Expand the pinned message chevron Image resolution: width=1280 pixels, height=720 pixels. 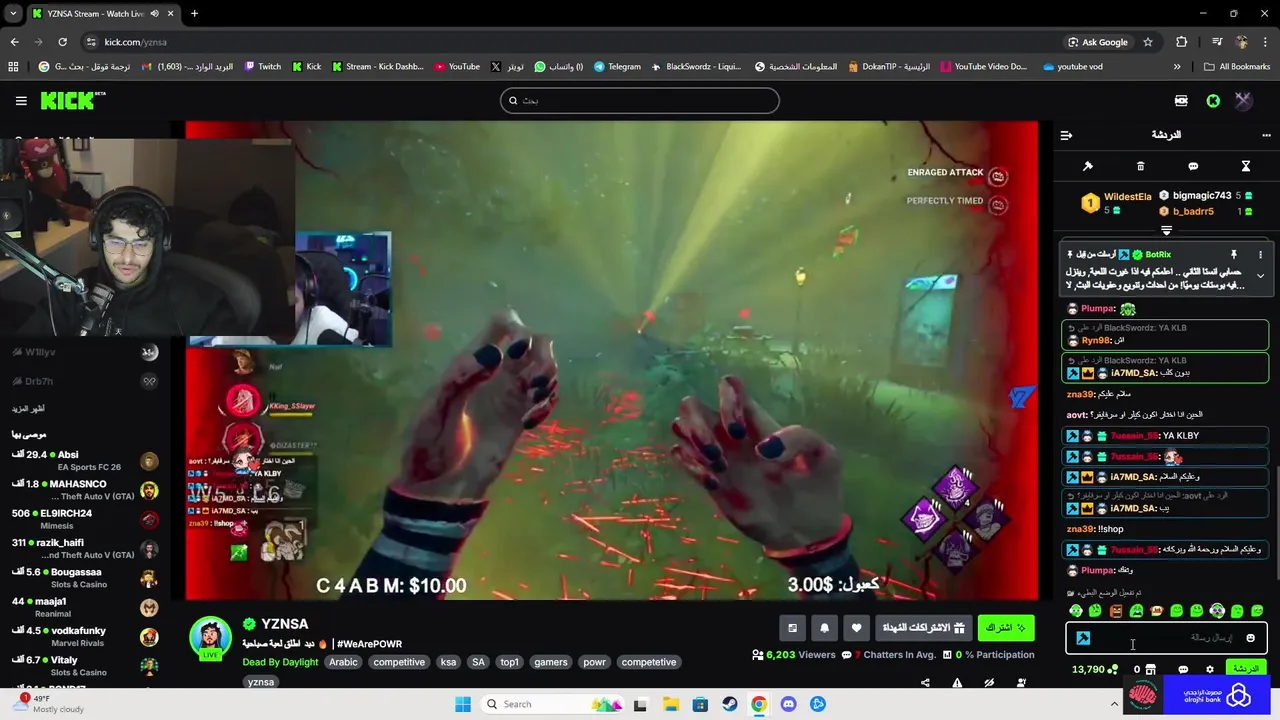[1260, 276]
